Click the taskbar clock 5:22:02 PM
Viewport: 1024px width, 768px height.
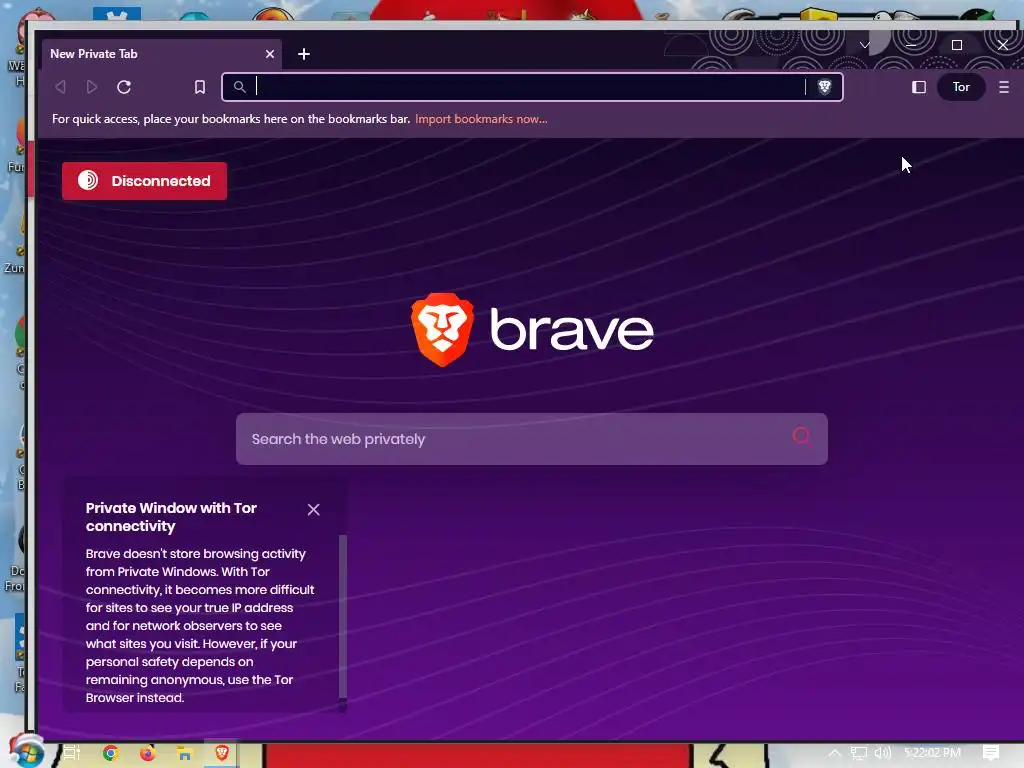[x=933, y=753]
